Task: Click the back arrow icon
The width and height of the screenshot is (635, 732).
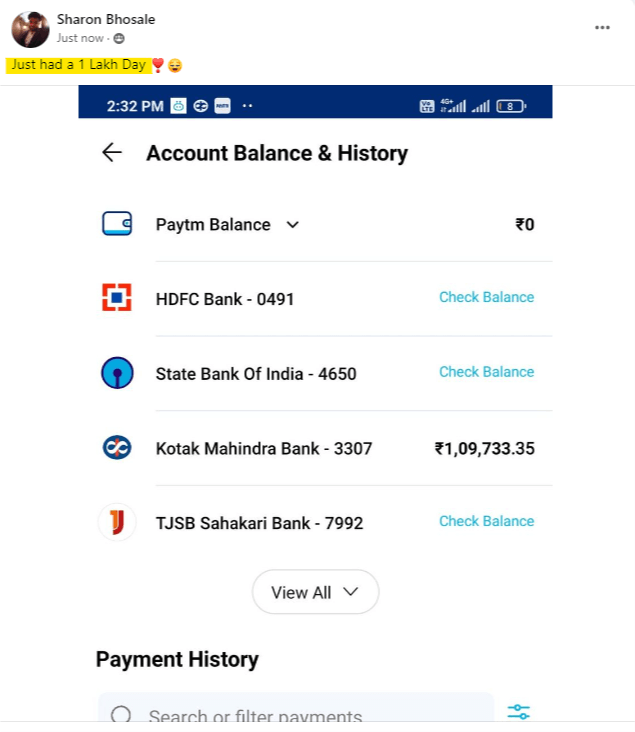Action: click(x=112, y=153)
